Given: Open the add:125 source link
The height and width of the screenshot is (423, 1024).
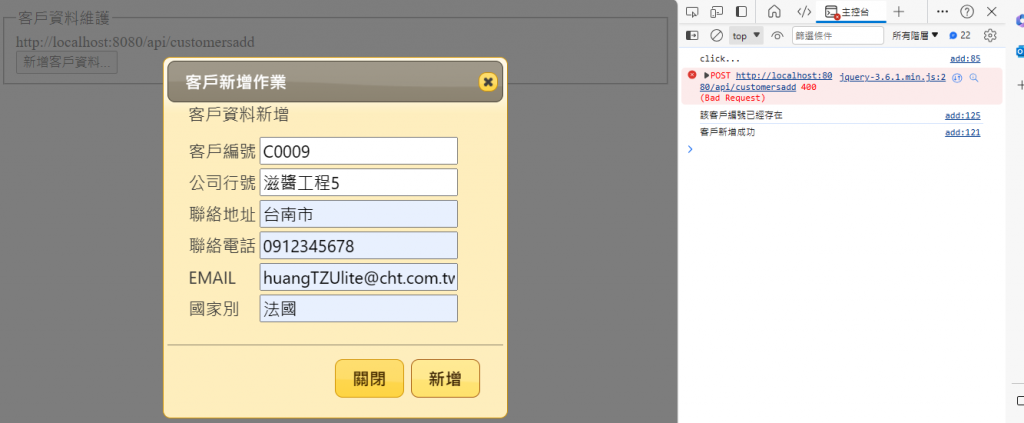Looking at the screenshot, I should (963, 116).
